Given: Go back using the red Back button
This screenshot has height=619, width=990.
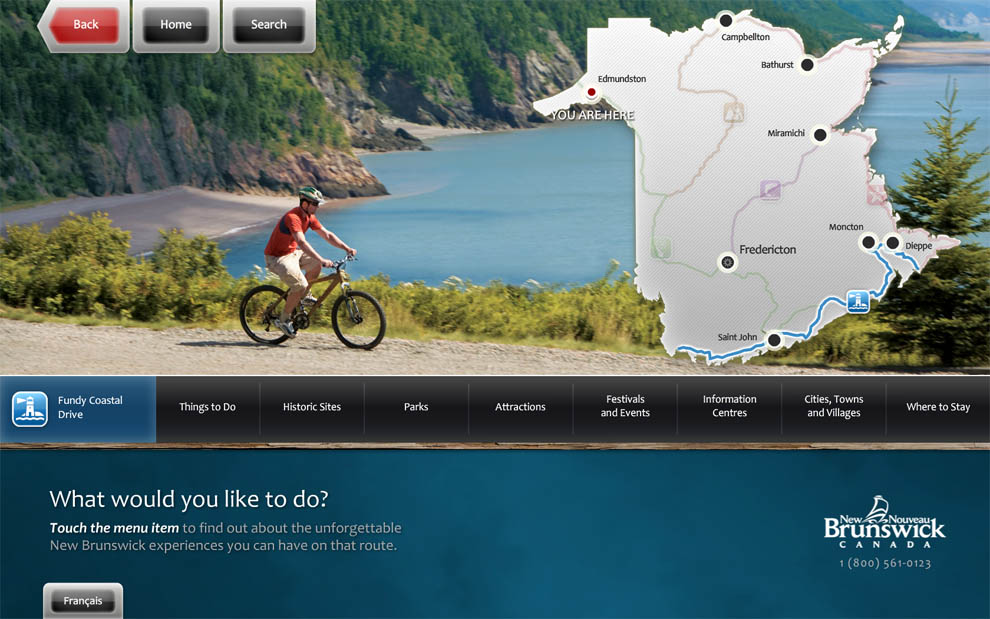Looking at the screenshot, I should point(83,25).
